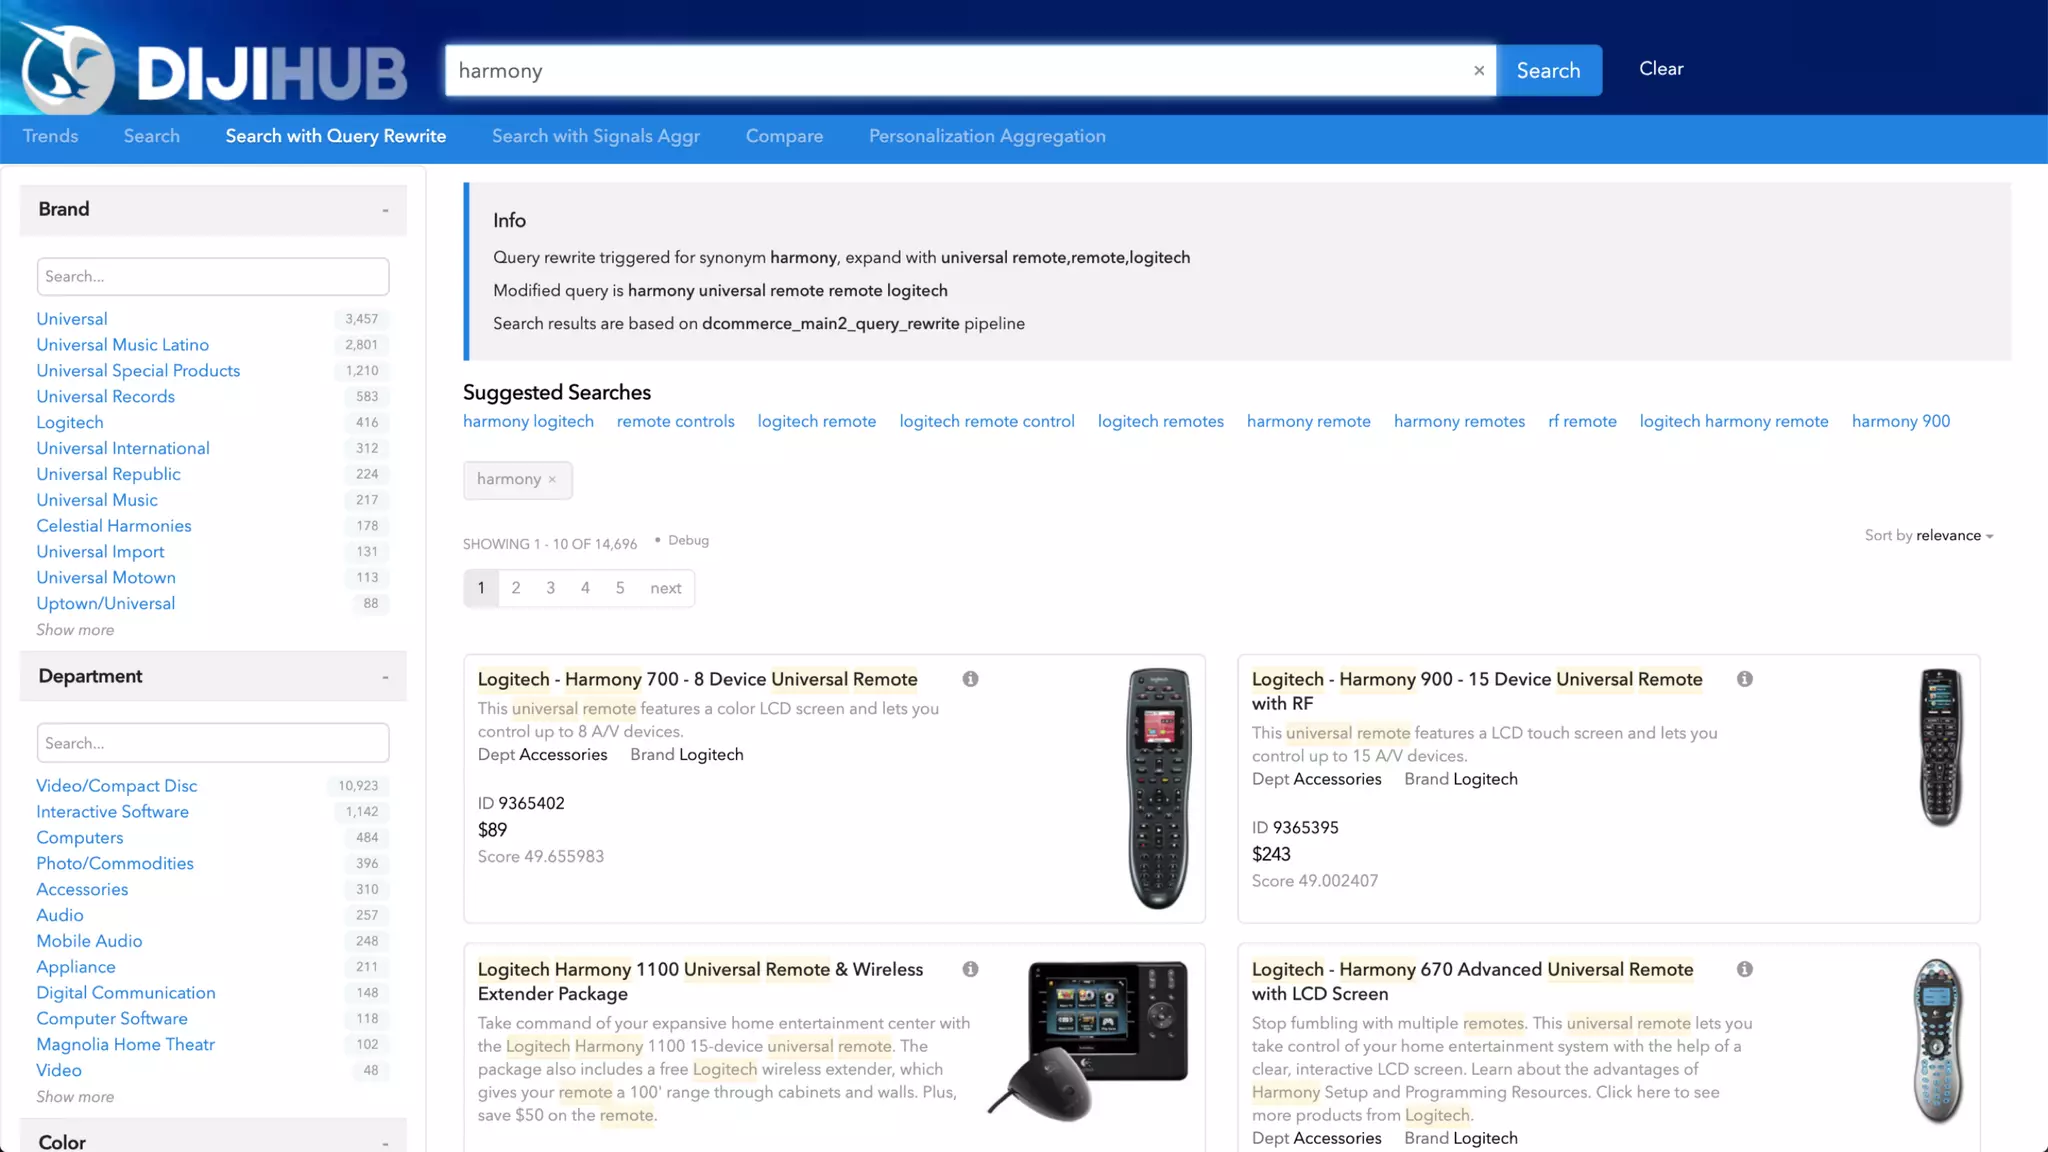Clear search field with the x icon

[x=1479, y=70]
